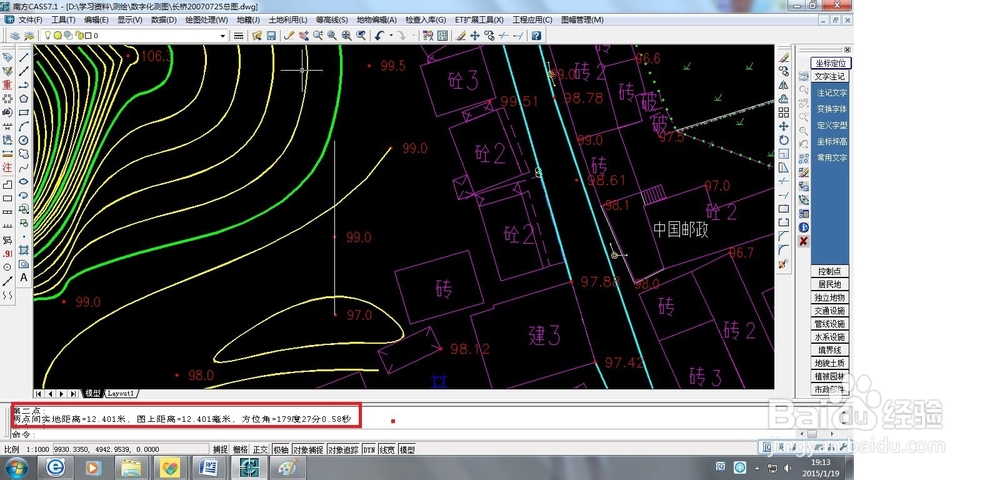Open the 等高线(S) menu
The image size is (1000, 480).
[x=332, y=20]
